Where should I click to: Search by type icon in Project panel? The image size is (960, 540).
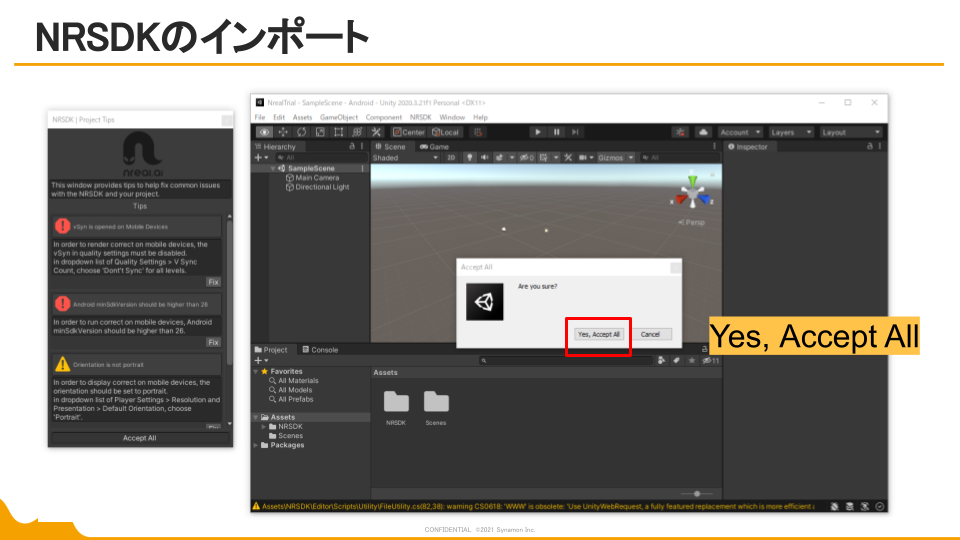[661, 361]
